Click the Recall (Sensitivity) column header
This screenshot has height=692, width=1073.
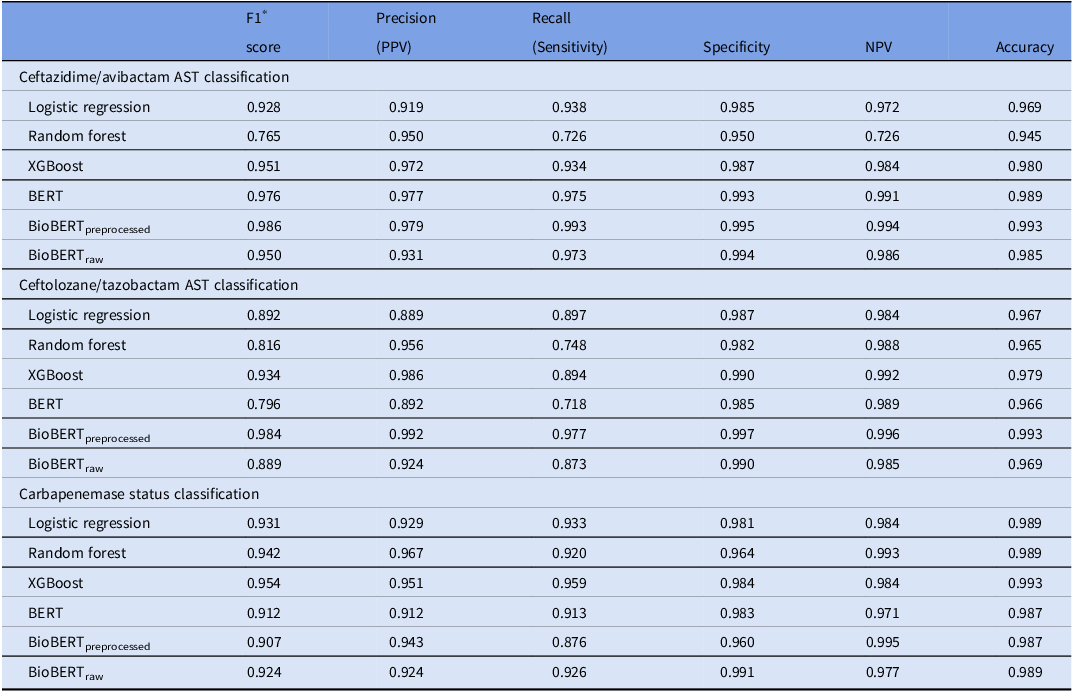click(569, 32)
